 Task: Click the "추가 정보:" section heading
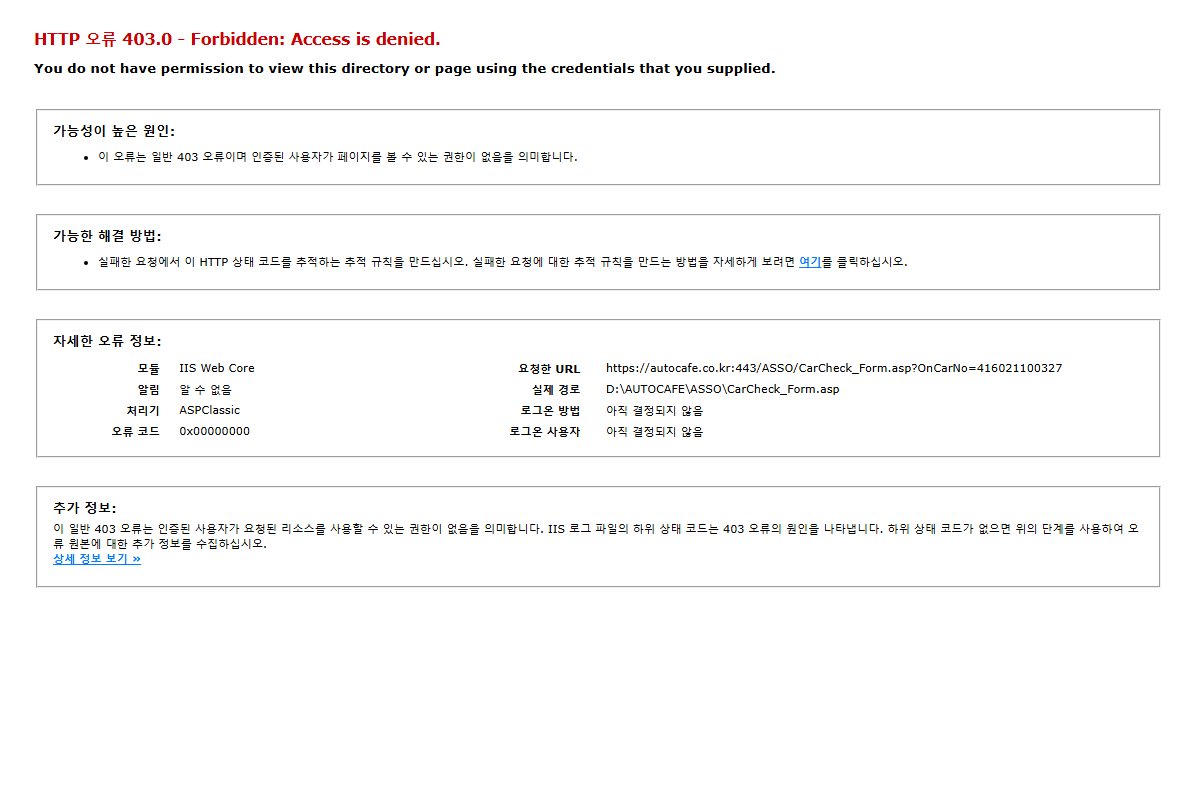coord(85,508)
